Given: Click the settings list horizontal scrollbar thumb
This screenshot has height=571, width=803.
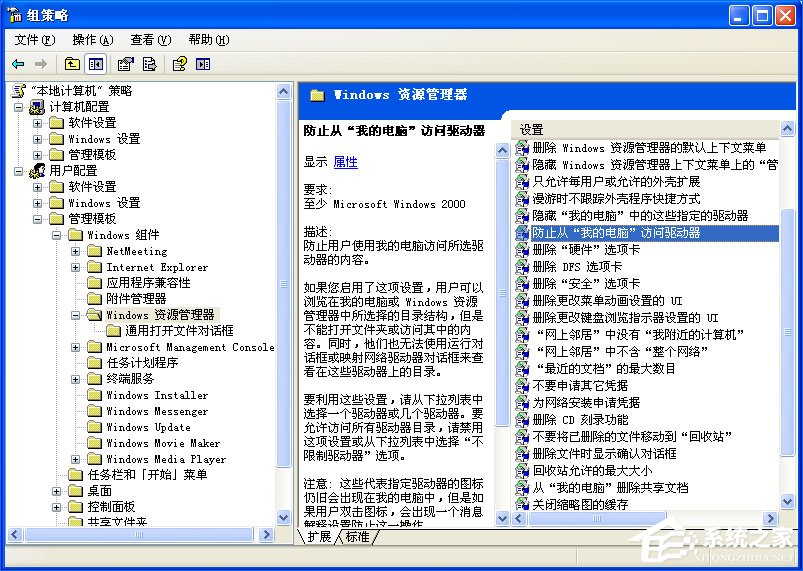Looking at the screenshot, I should point(598,518).
